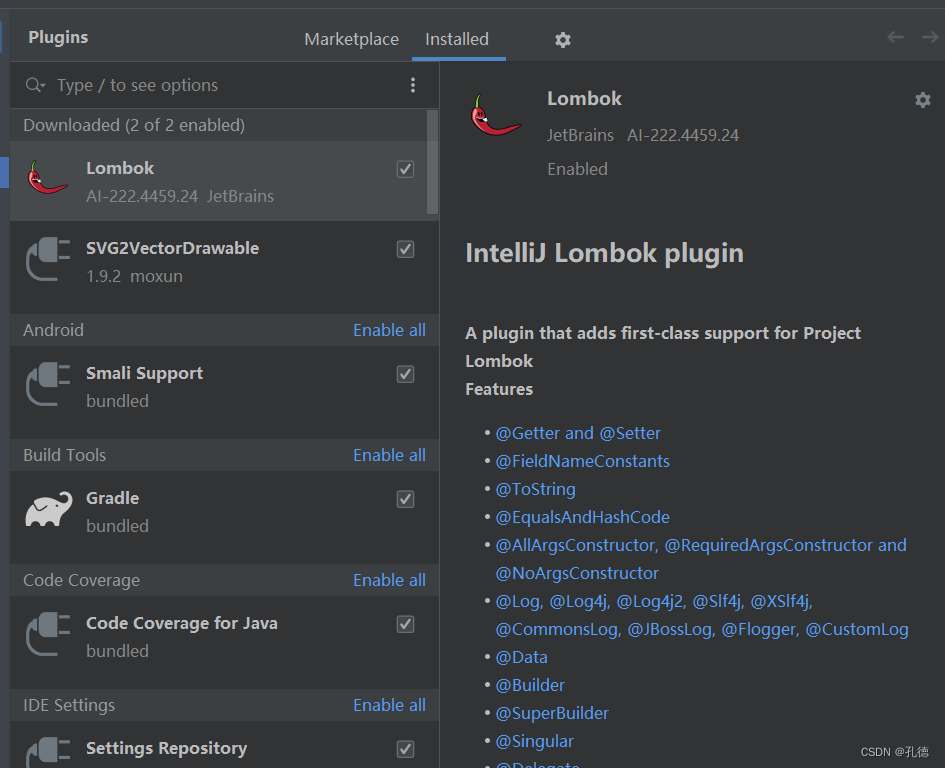
Task: Toggle the Settings Repository checkbox
Action: tap(406, 749)
